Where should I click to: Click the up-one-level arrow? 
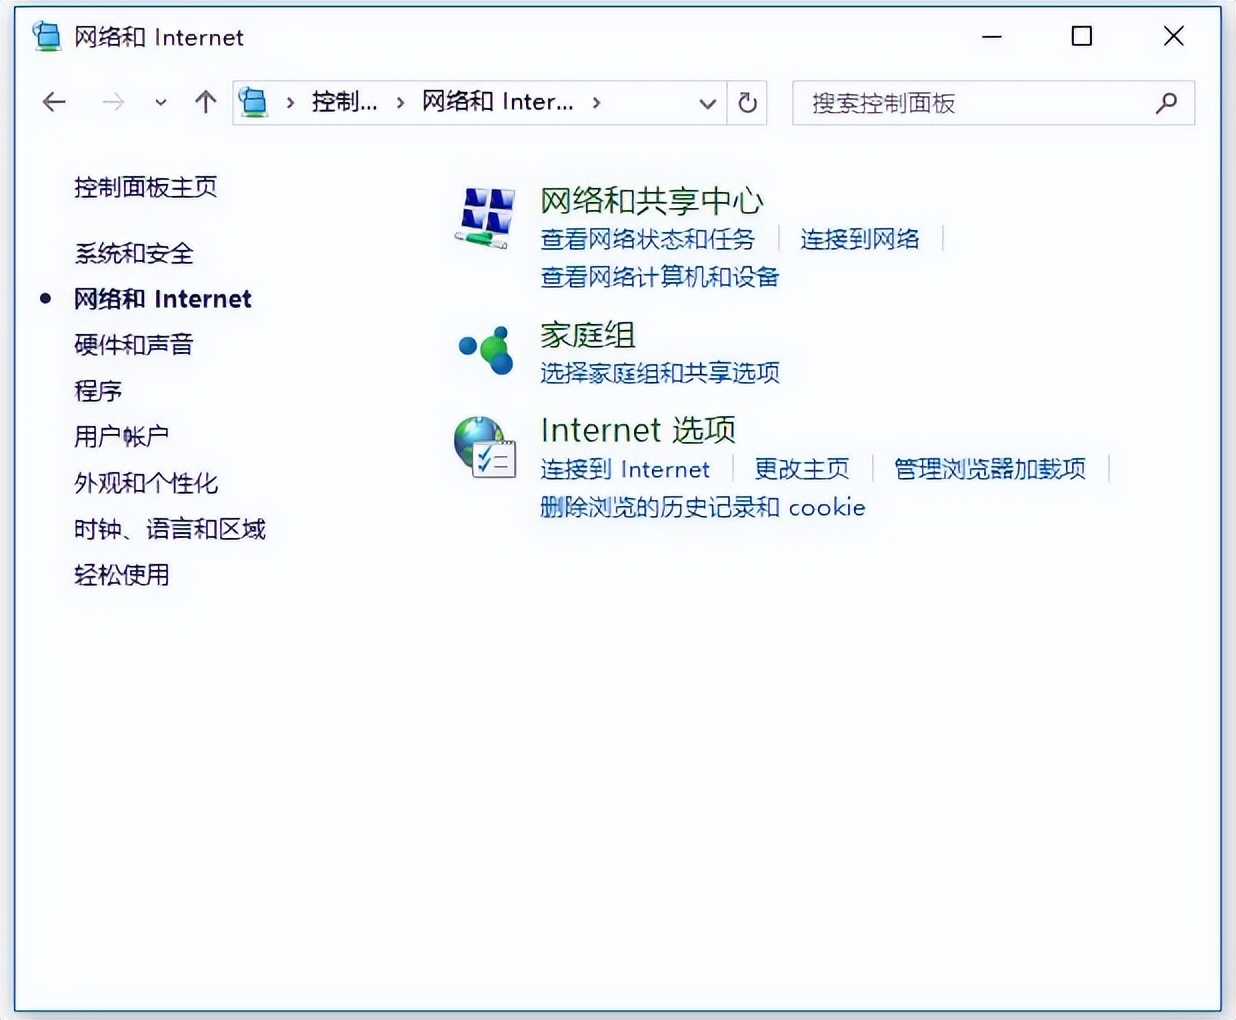tap(205, 101)
